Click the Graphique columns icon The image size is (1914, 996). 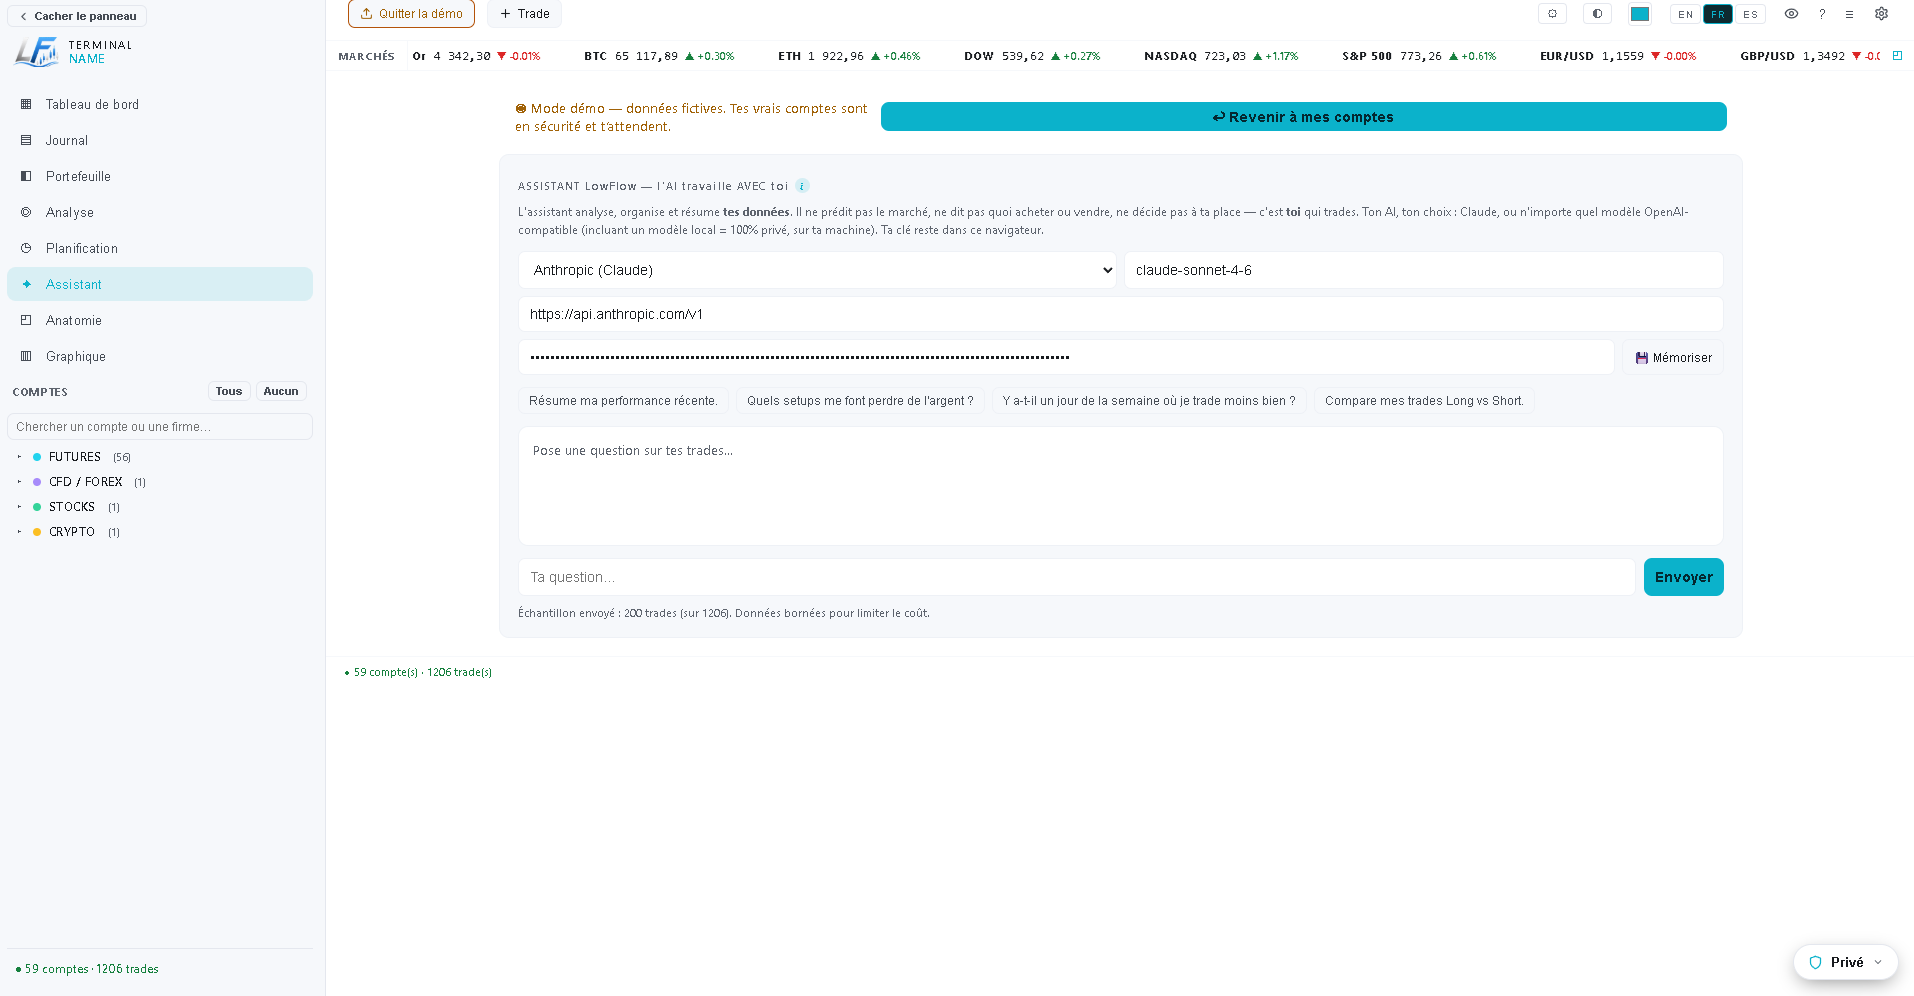pos(26,356)
